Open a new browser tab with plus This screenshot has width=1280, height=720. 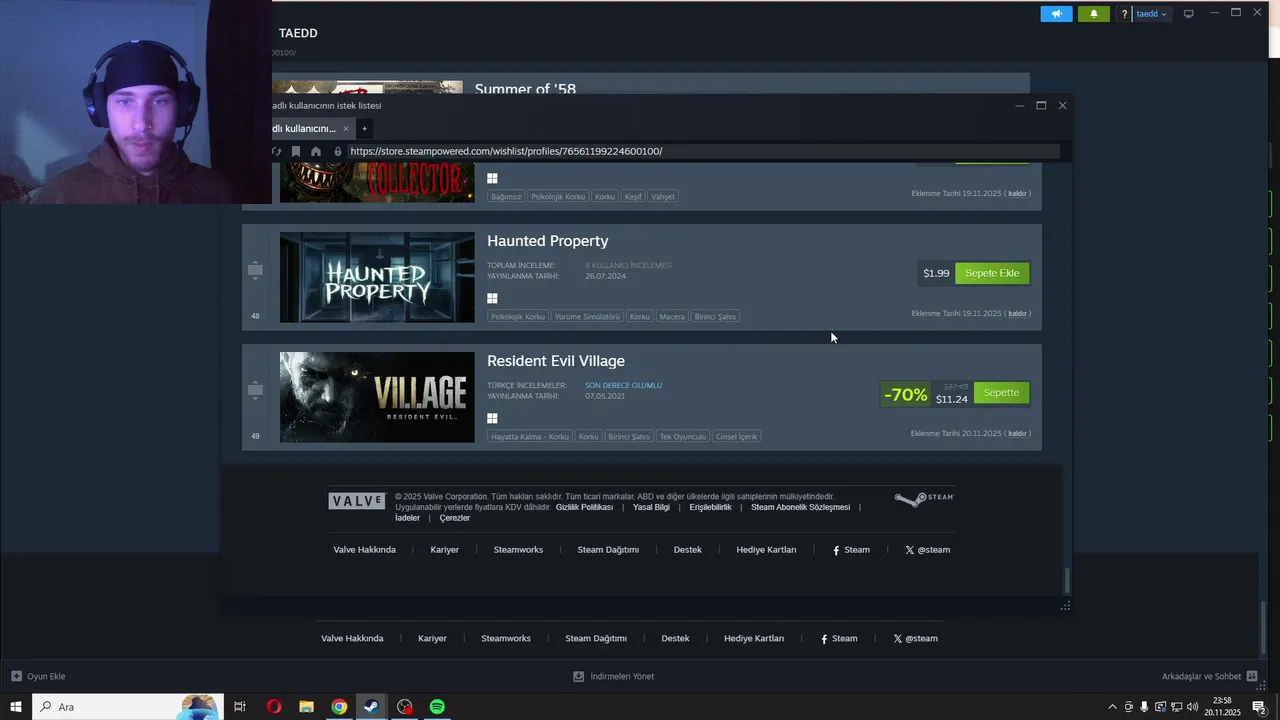[364, 128]
